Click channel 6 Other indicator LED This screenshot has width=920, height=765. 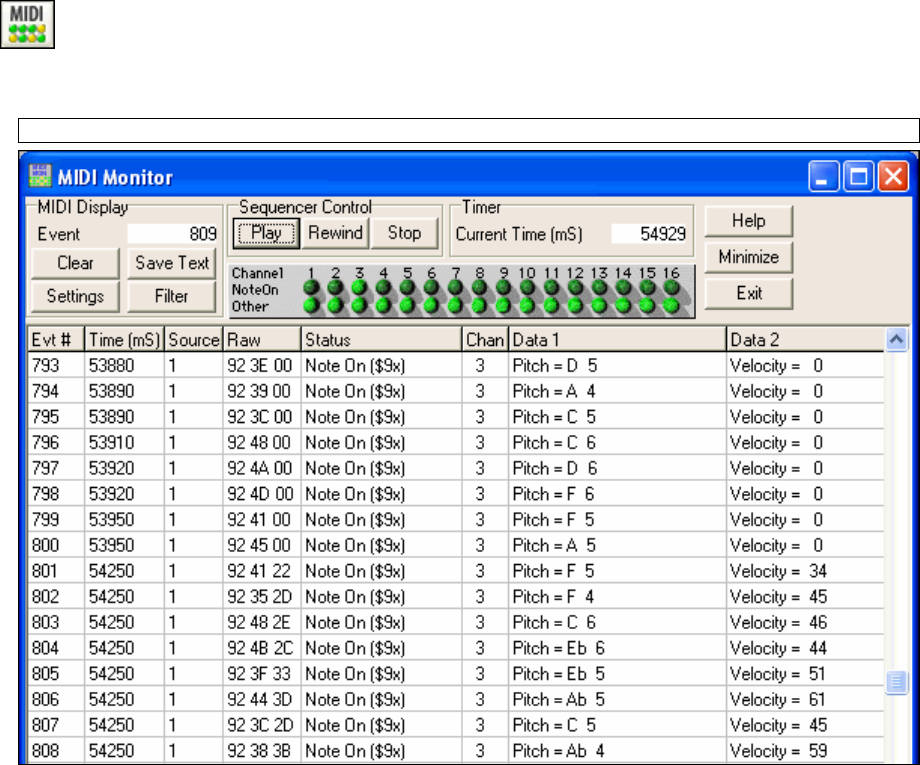click(x=431, y=305)
